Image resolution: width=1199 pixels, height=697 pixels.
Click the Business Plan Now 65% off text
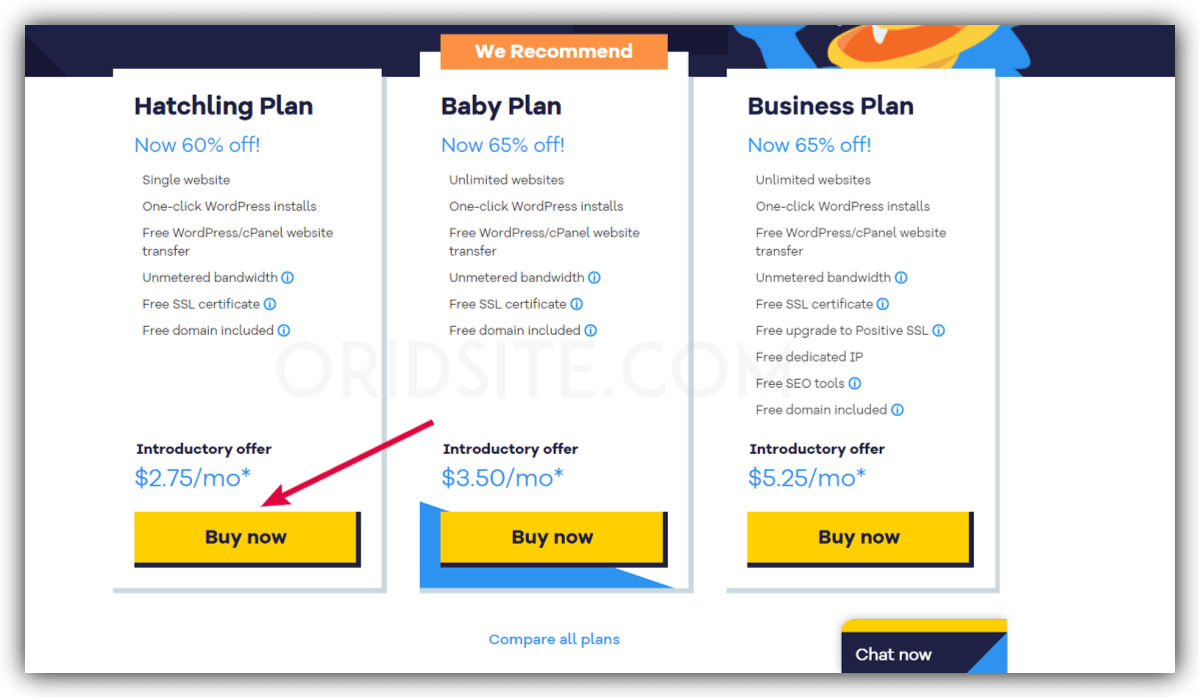coord(810,145)
